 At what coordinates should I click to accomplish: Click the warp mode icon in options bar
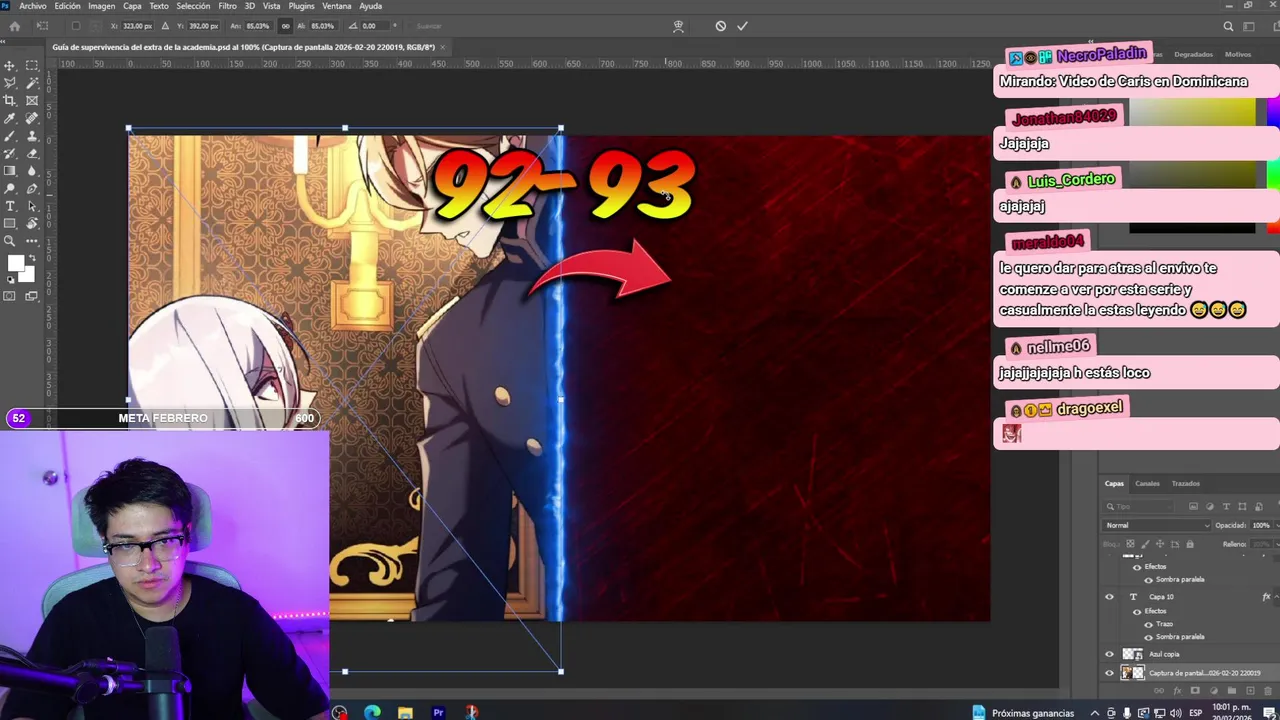click(x=678, y=26)
